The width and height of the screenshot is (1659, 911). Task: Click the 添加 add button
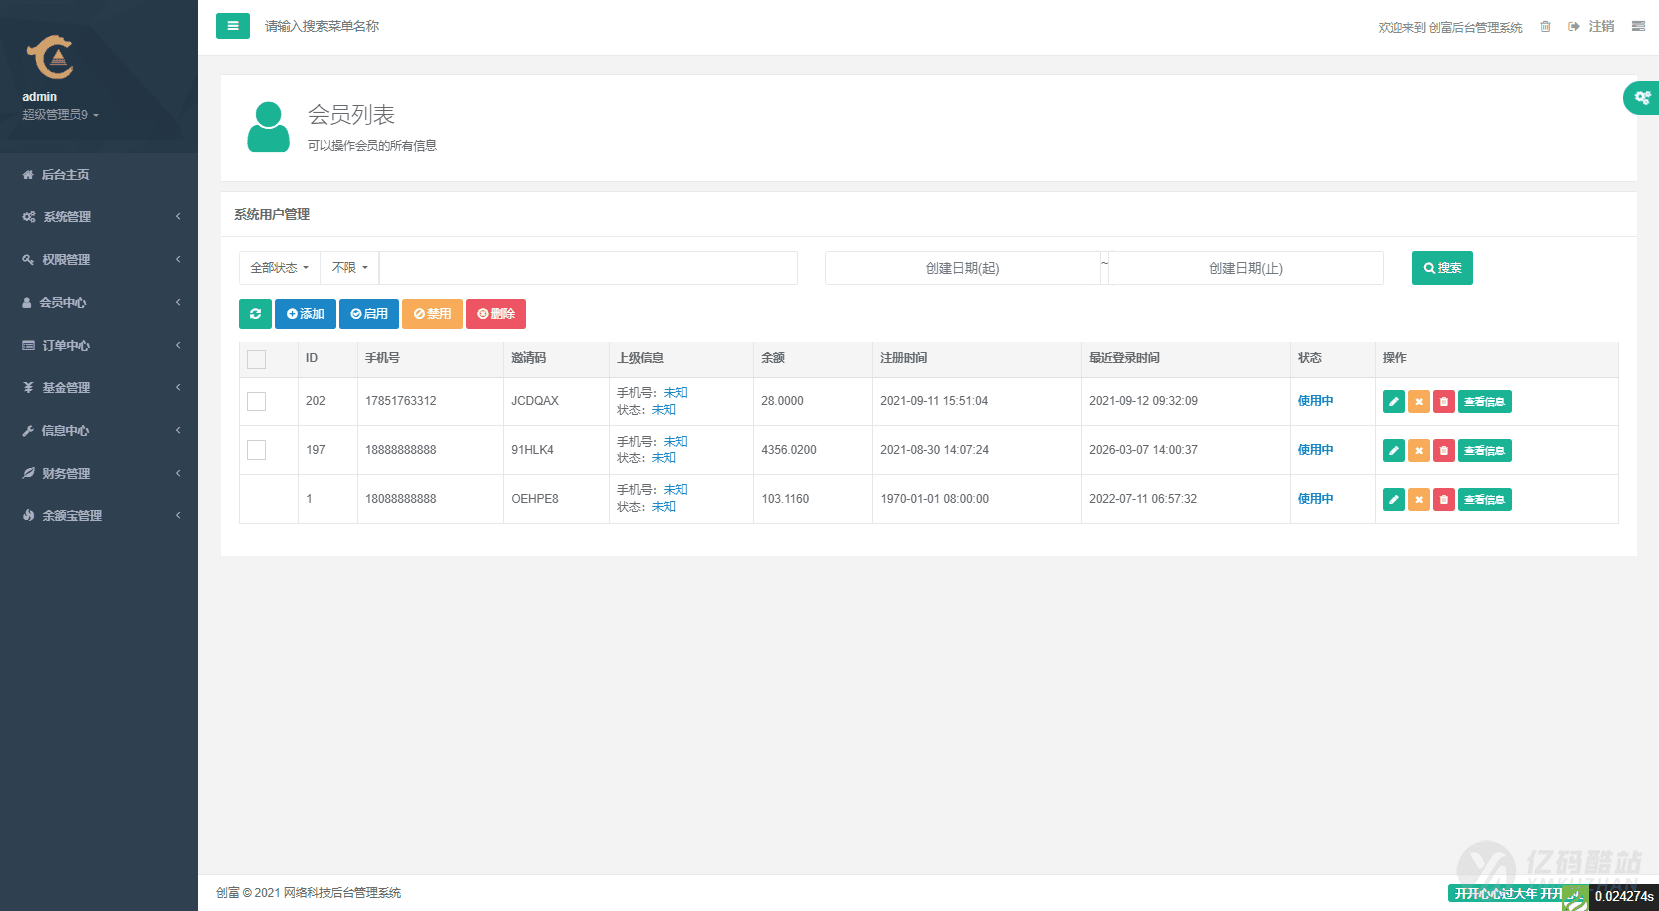[305, 314]
